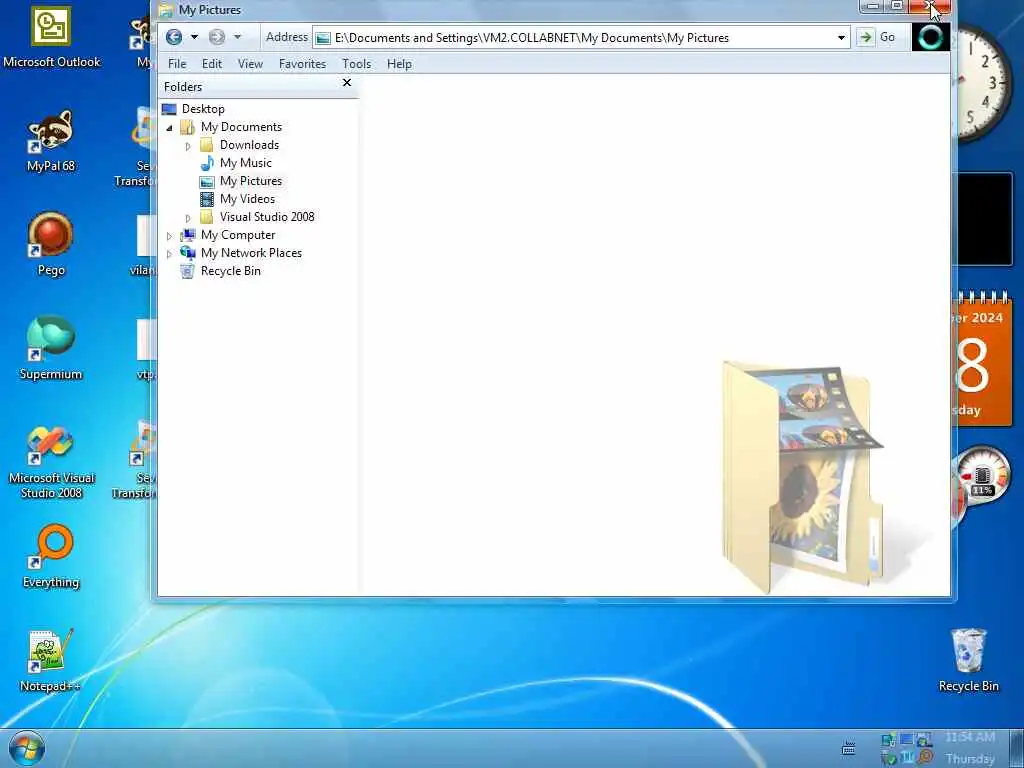
Task: Expand the My Computer node
Action: click(169, 236)
